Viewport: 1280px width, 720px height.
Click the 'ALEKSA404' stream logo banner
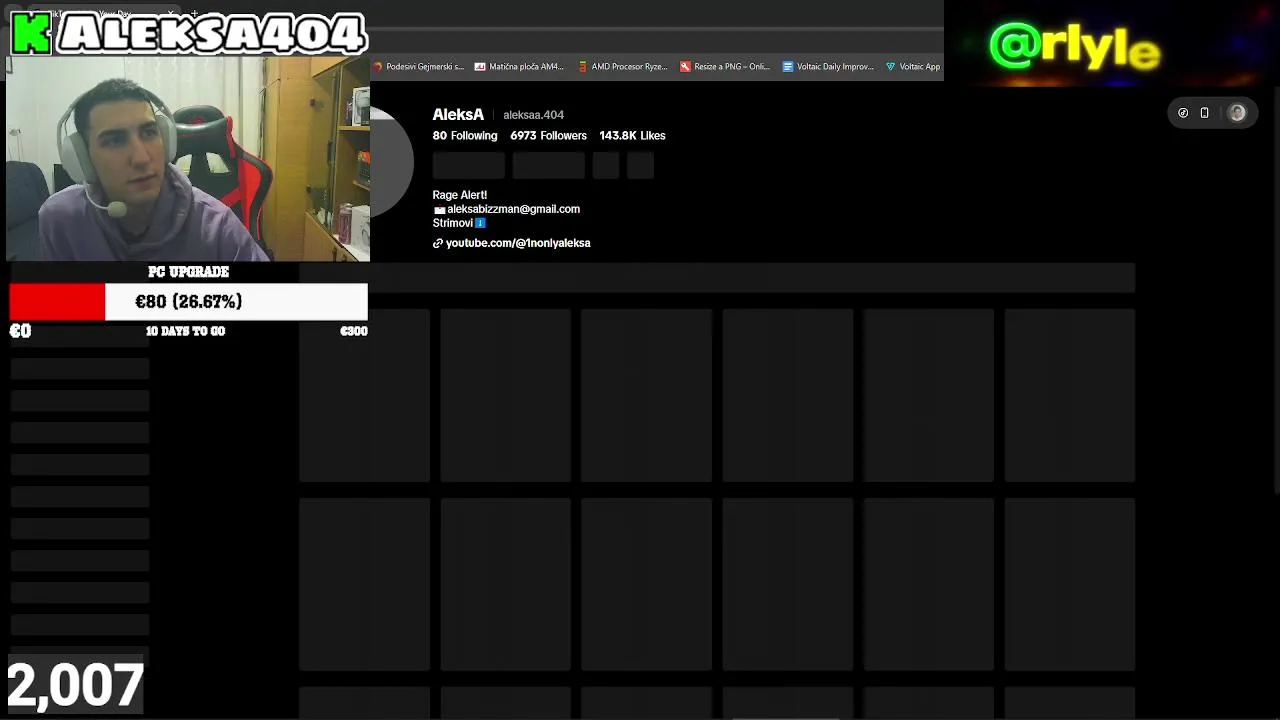(x=188, y=33)
